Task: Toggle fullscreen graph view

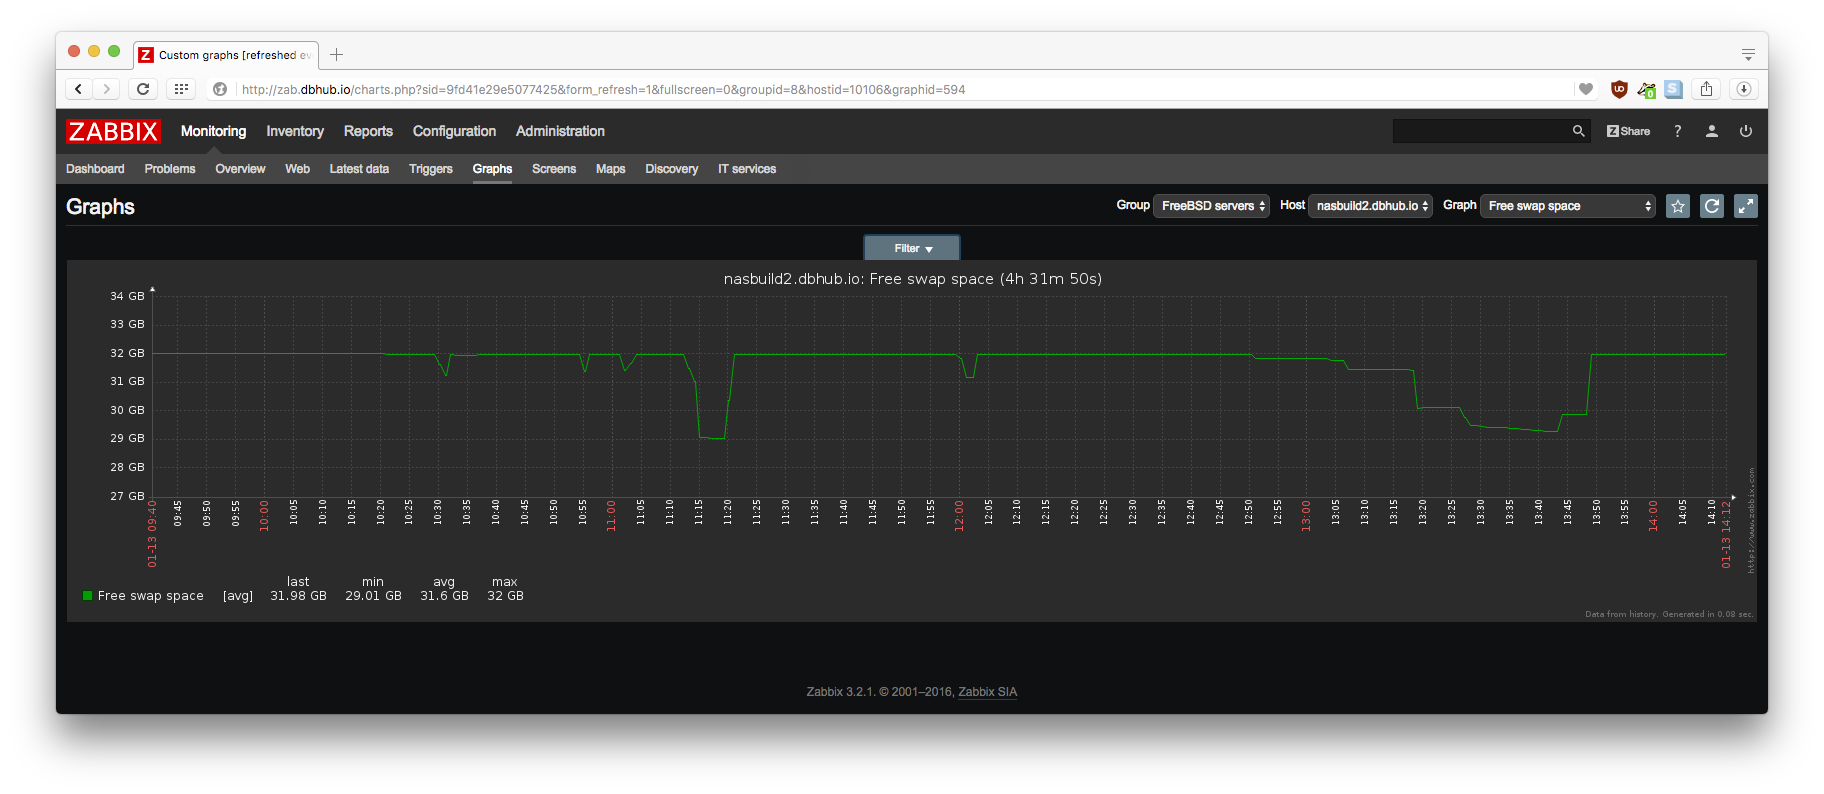Action: click(x=1746, y=206)
